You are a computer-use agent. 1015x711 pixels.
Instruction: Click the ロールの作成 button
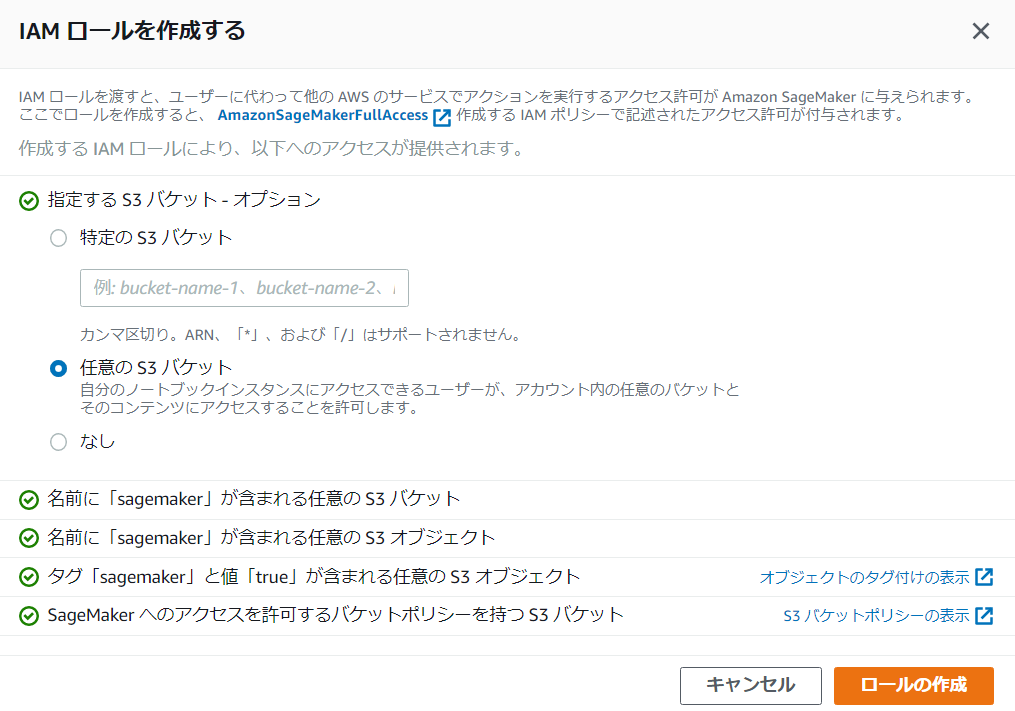click(x=913, y=686)
